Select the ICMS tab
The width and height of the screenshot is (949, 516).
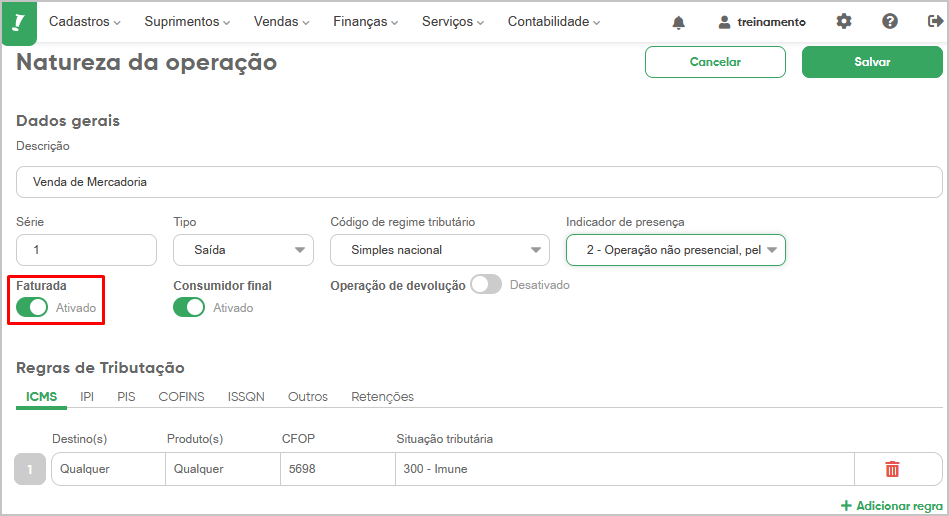tap(41, 397)
